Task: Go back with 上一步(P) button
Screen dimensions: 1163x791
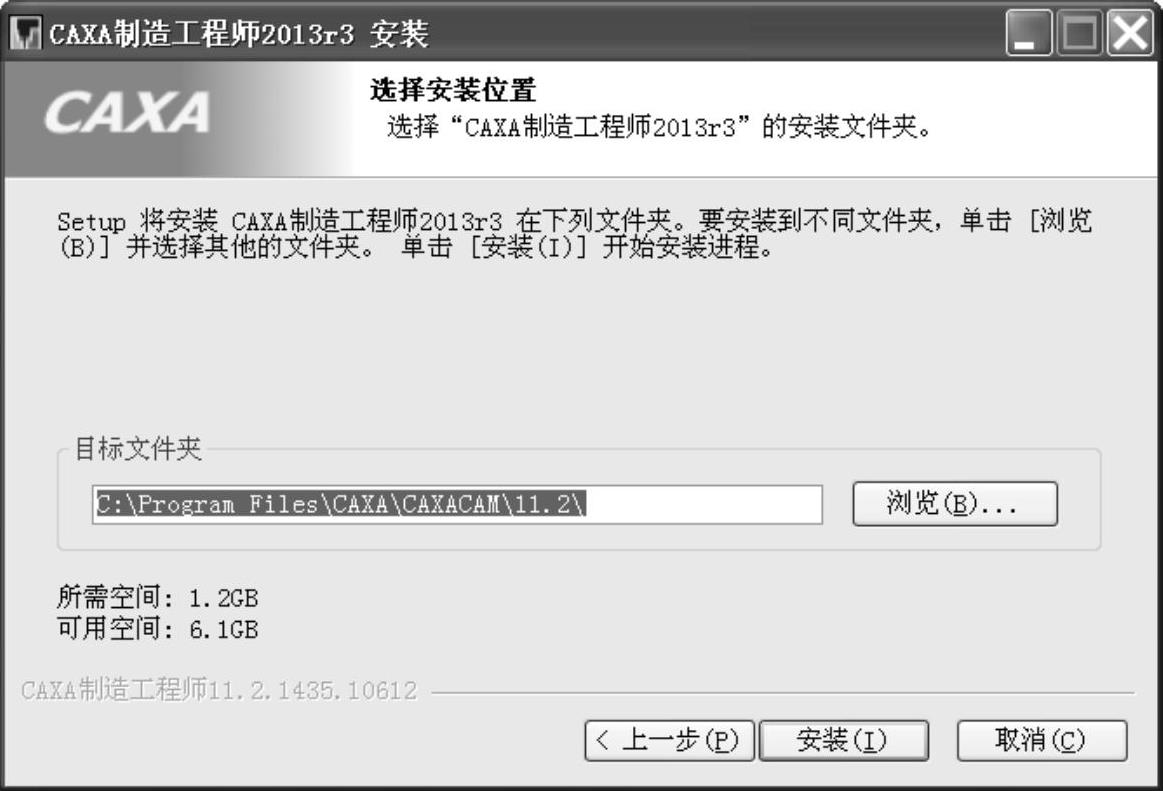Action: pyautogui.click(x=669, y=740)
